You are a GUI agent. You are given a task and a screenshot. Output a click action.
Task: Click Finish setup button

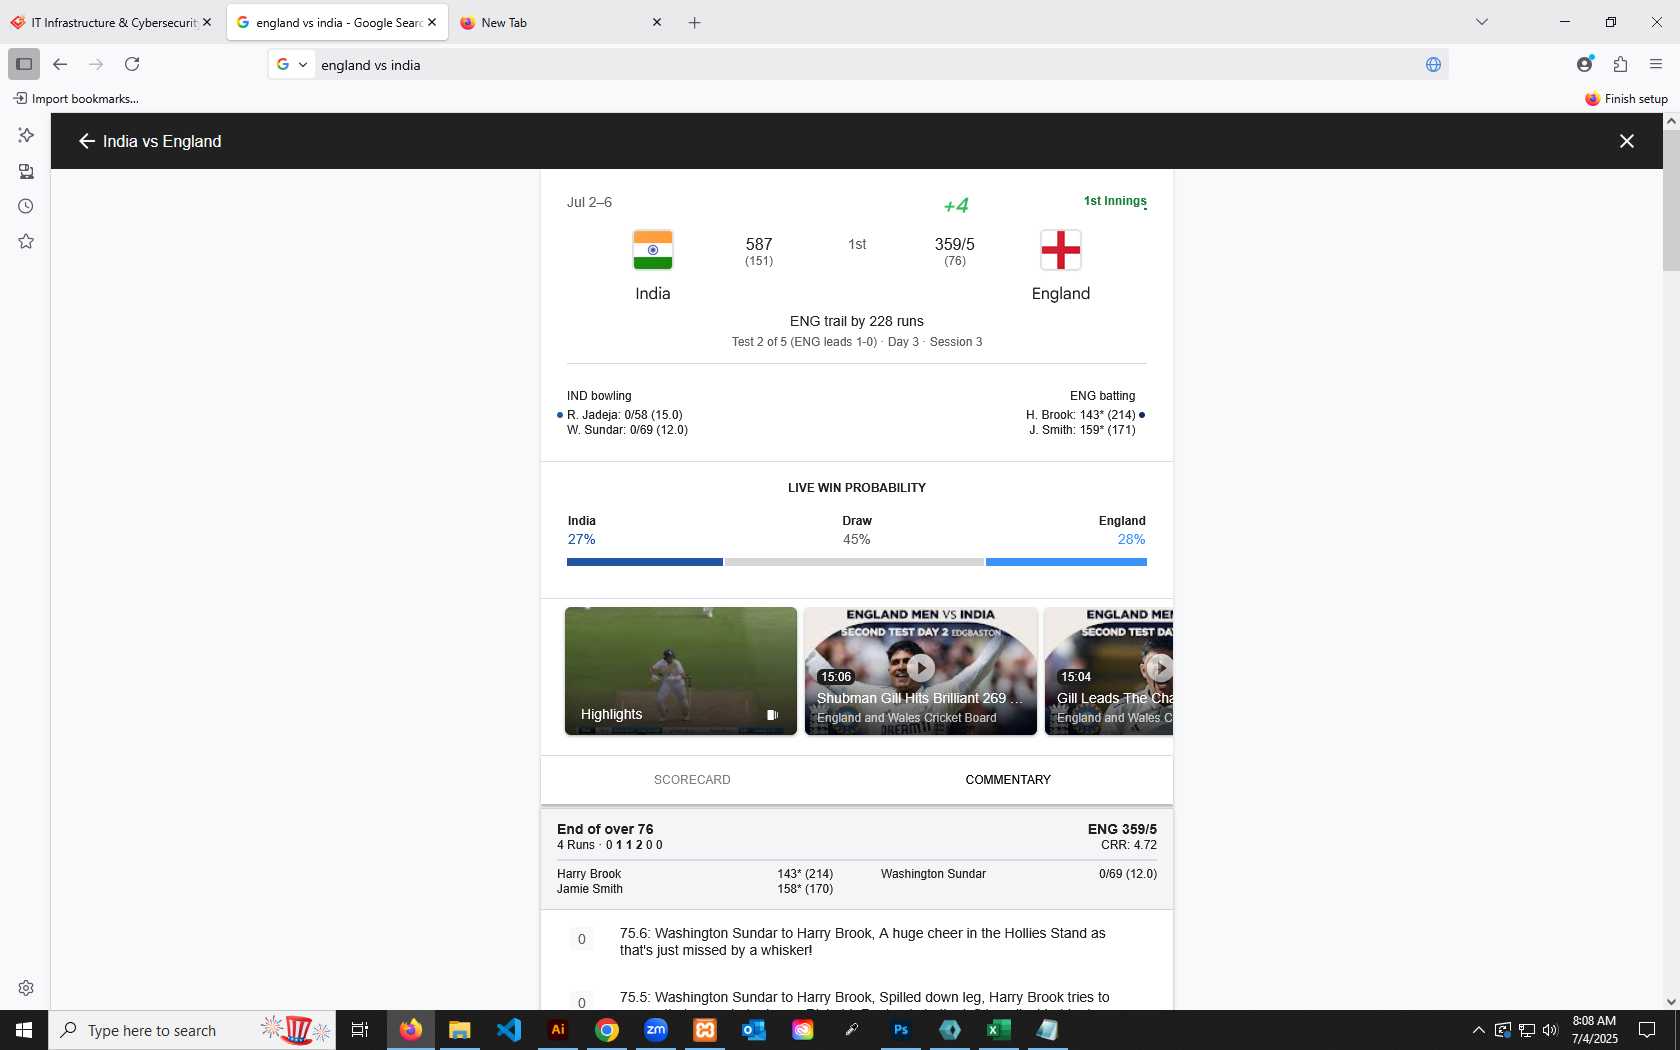pyautogui.click(x=1626, y=98)
